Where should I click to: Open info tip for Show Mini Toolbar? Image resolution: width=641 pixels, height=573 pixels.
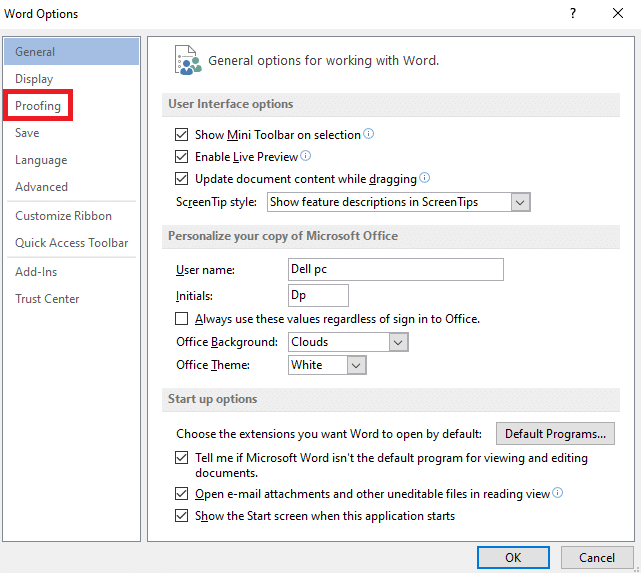pyautogui.click(x=368, y=134)
